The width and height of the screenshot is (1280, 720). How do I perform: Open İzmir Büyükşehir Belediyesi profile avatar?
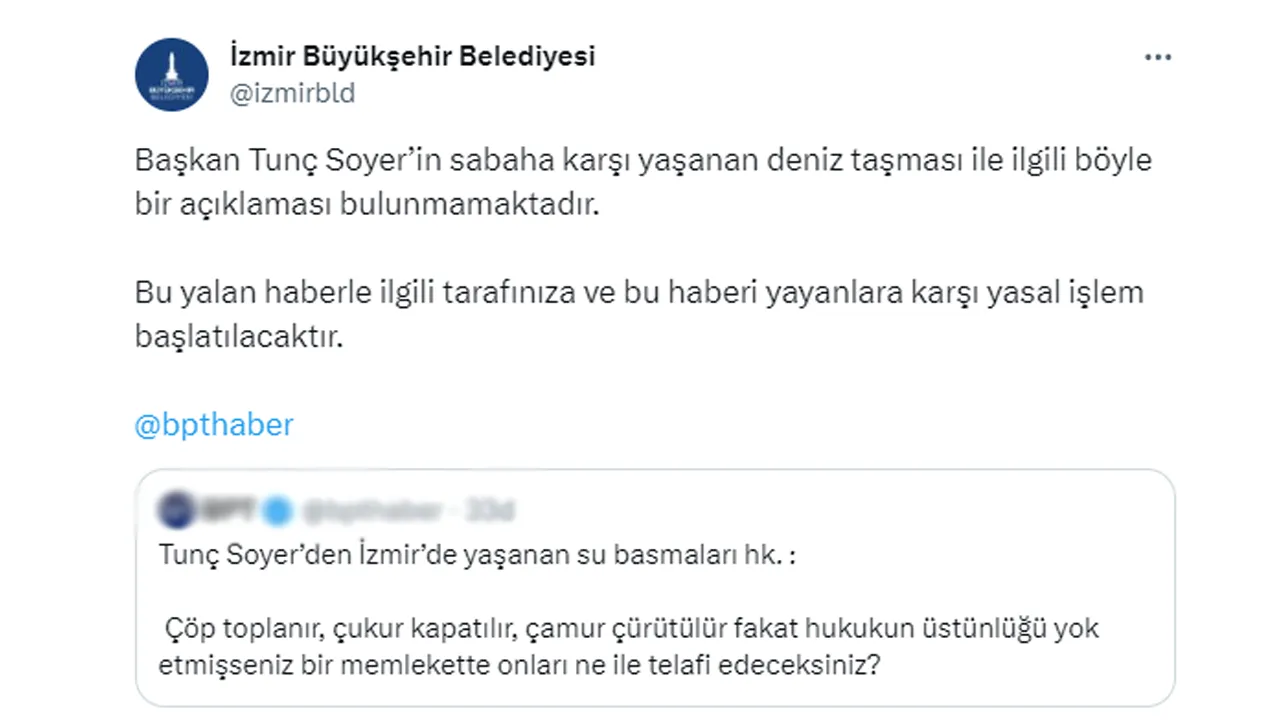click(x=172, y=75)
